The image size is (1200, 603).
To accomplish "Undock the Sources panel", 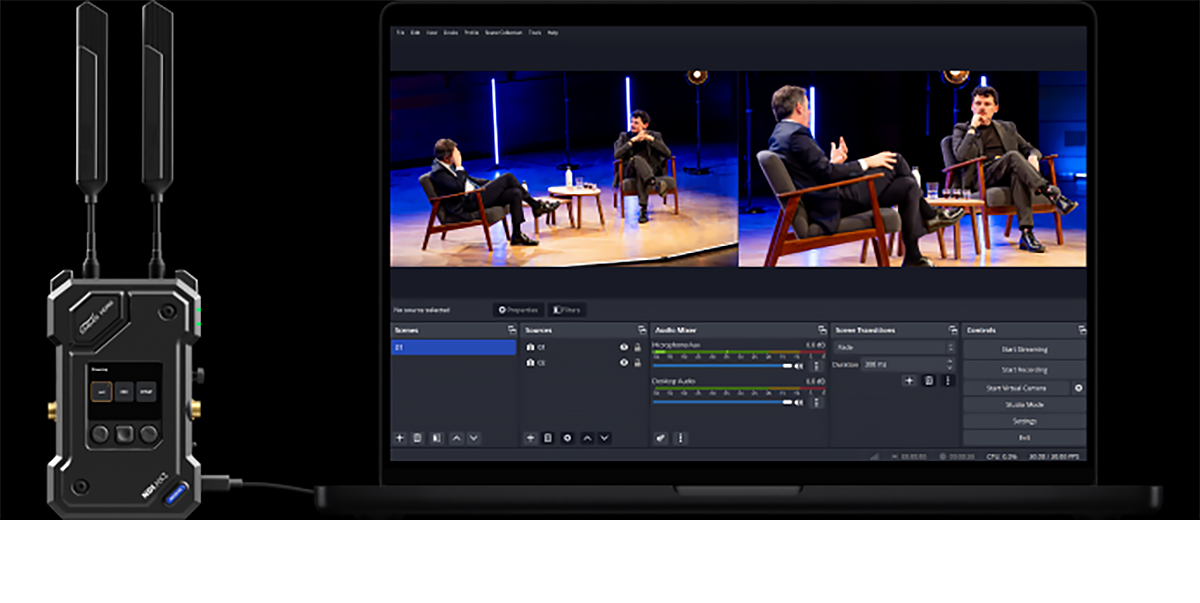I will click(642, 330).
